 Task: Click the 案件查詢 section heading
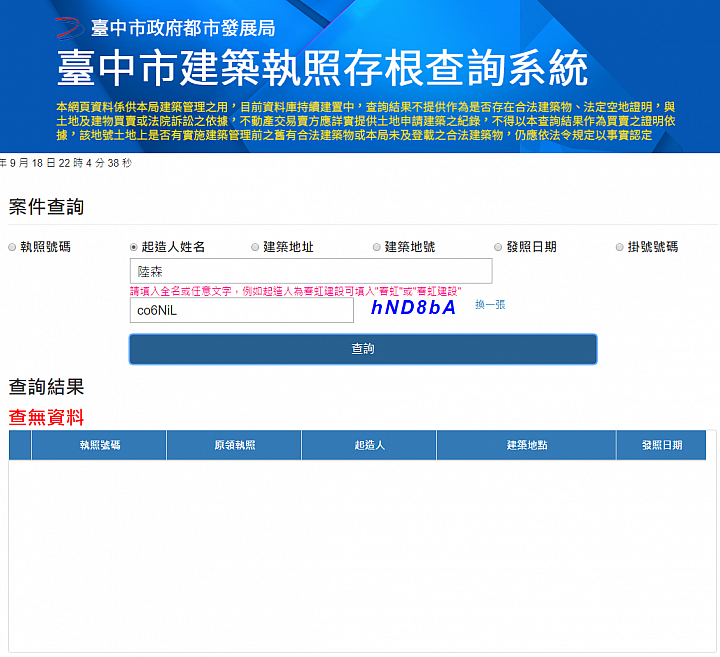[x=46, y=207]
